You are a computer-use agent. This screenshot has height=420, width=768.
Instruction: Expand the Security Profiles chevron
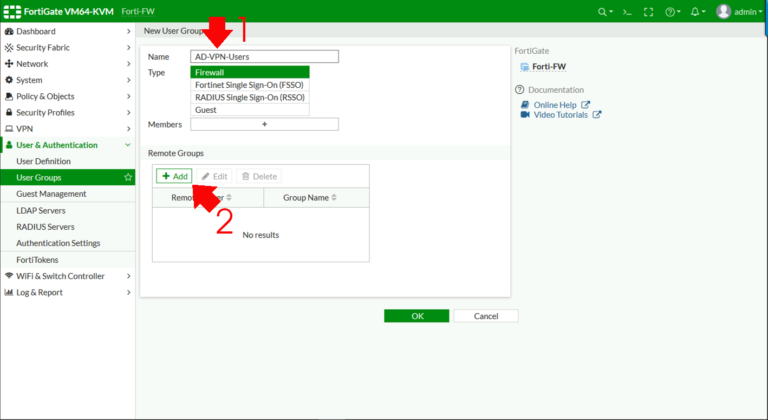tap(128, 112)
